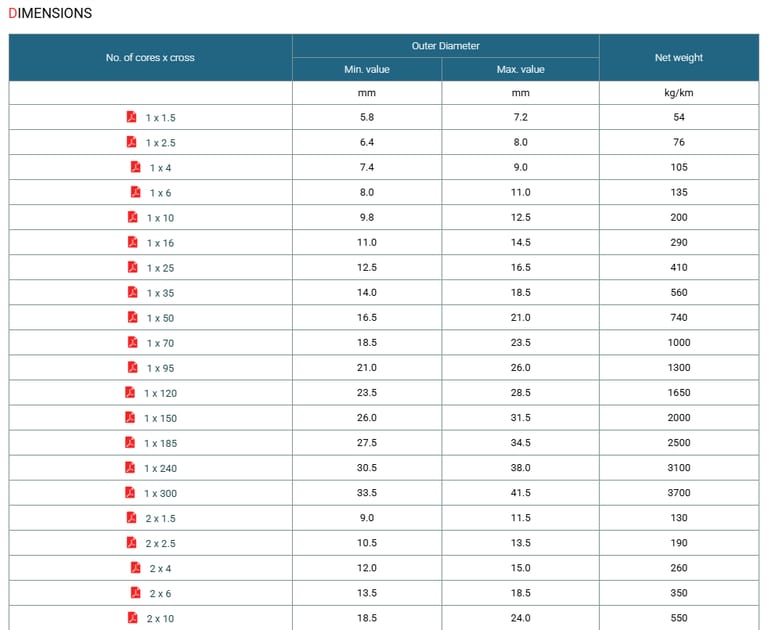This screenshot has width=768, height=630.
Task: Open the 1 x 185 cable link
Action: pos(160,443)
